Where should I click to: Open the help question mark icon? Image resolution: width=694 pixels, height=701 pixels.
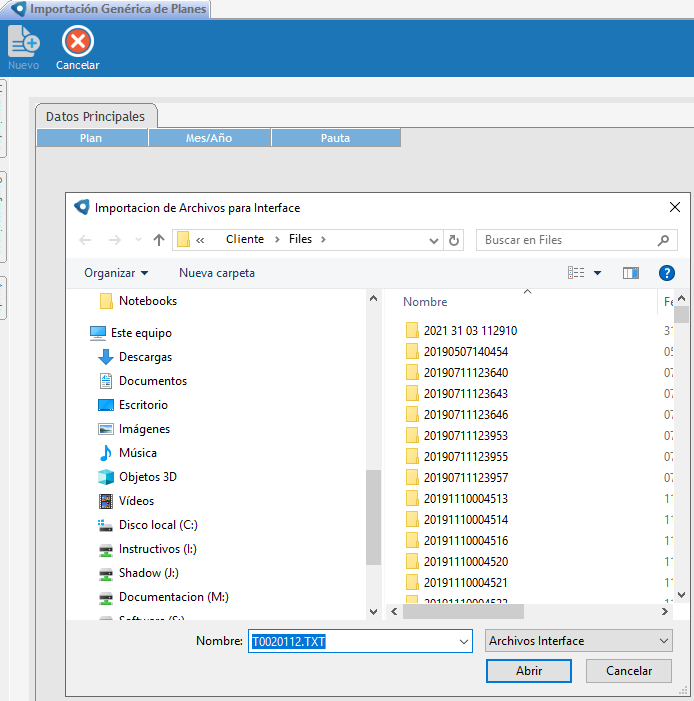point(667,273)
